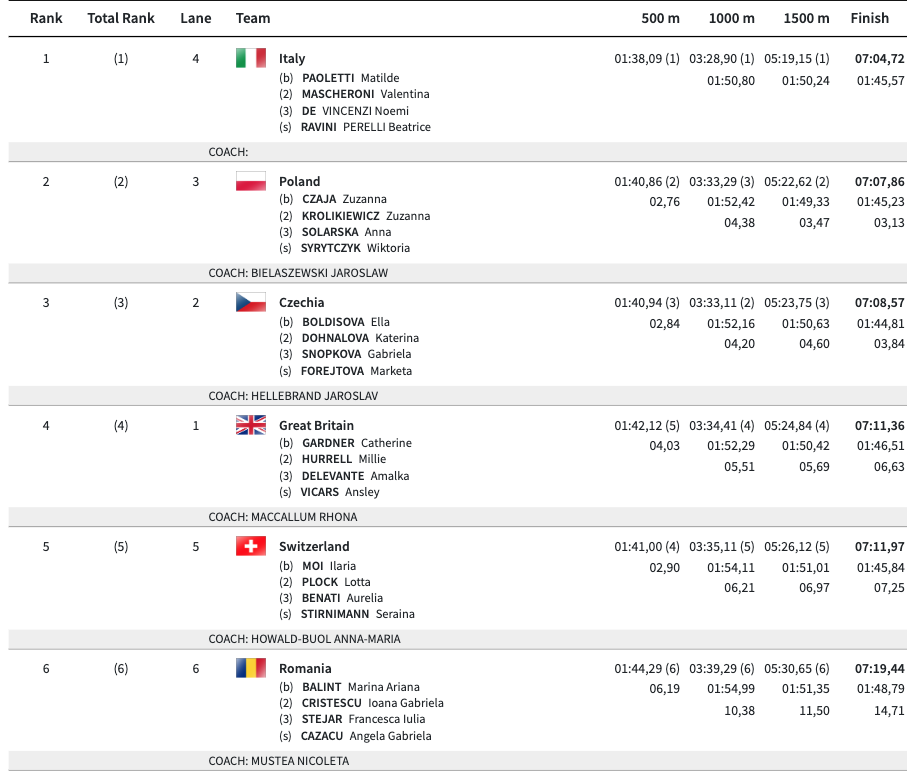Click the Team column header
The image size is (910, 778).
(253, 18)
